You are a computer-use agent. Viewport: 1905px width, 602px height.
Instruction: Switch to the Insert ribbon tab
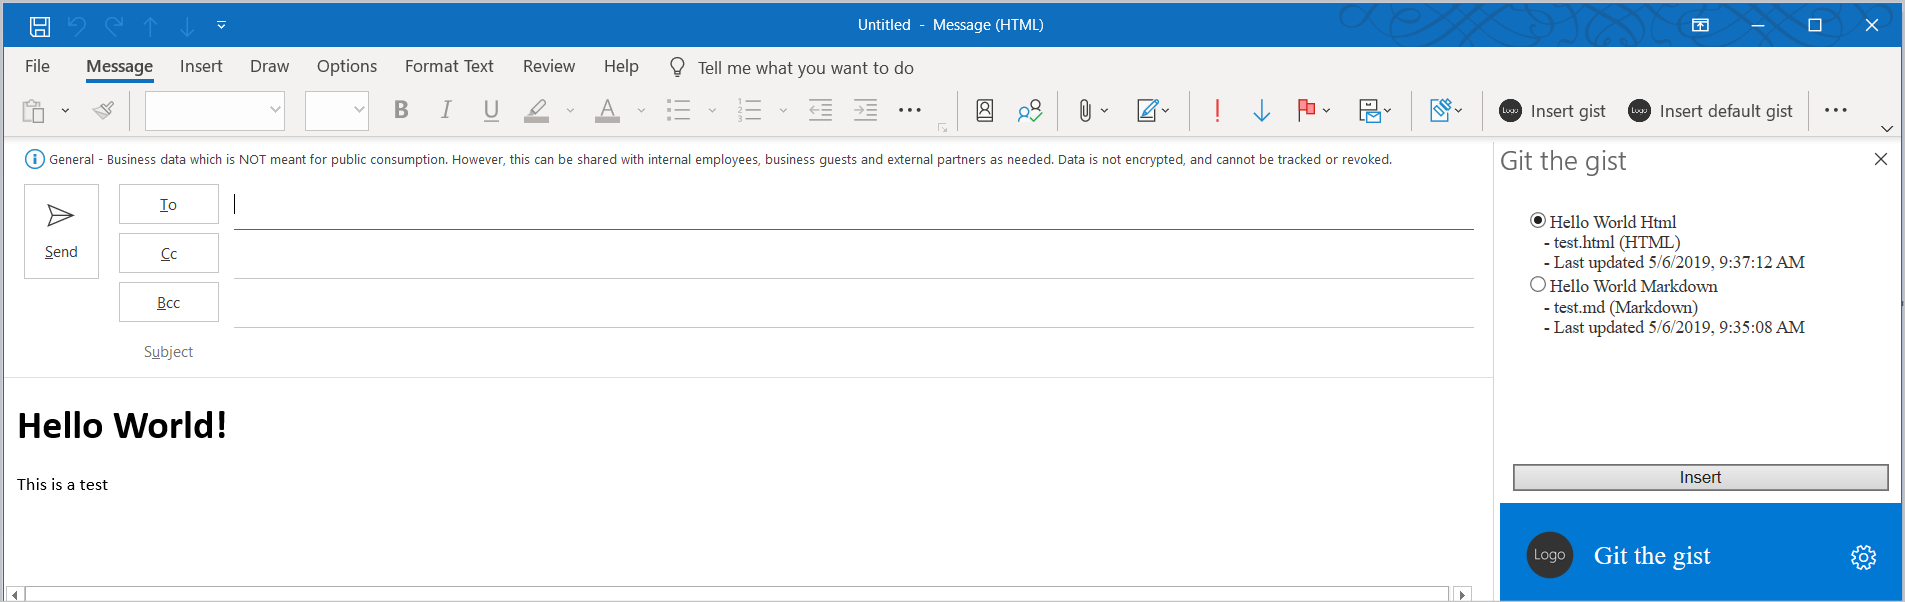(201, 66)
